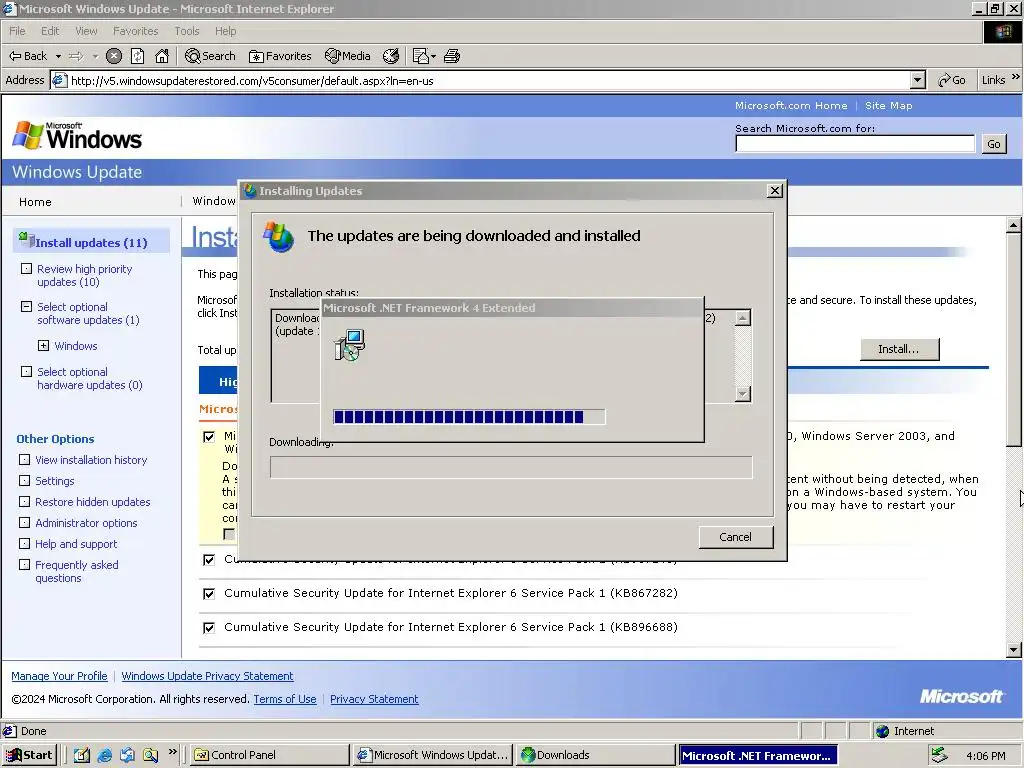Click the Outlook Express Quick Launch icon
Screen dimensions: 1024x768
pyautogui.click(x=127, y=755)
